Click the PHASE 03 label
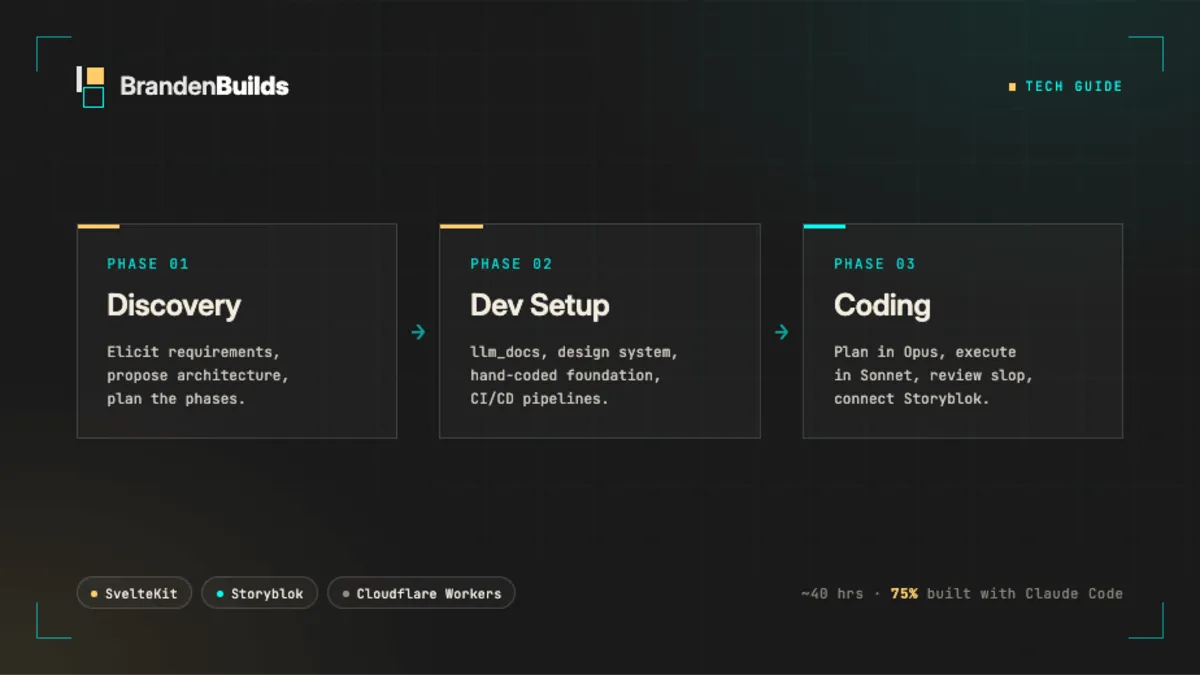 pyautogui.click(x=875, y=264)
